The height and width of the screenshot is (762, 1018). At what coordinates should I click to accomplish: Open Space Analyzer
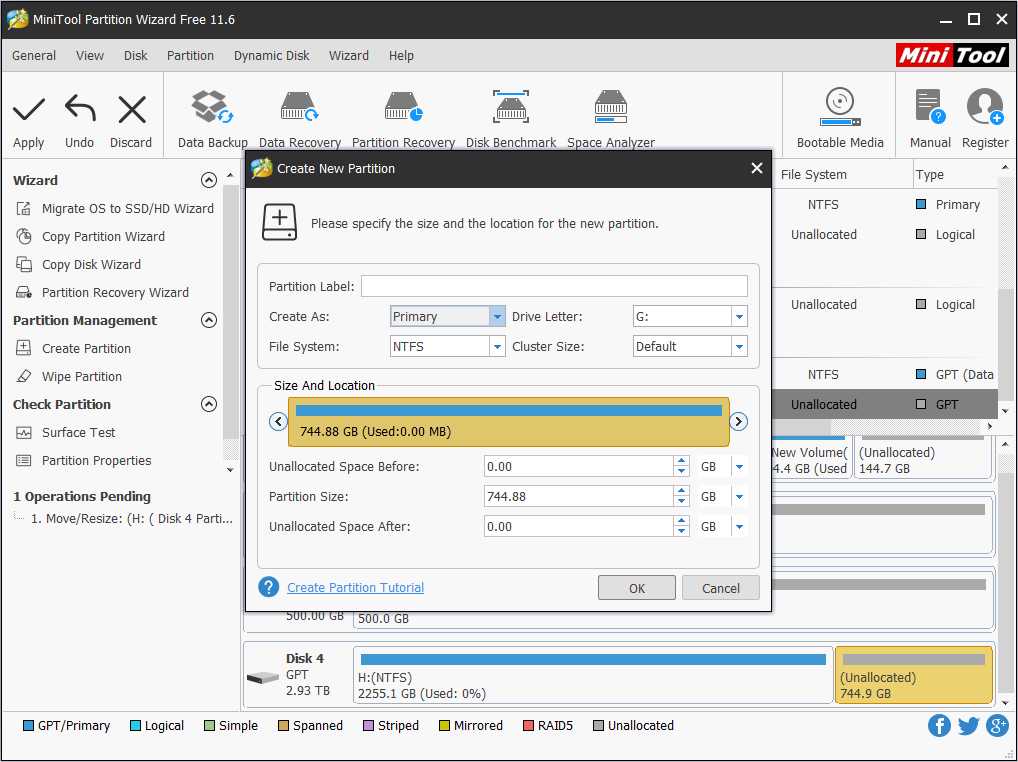click(611, 119)
